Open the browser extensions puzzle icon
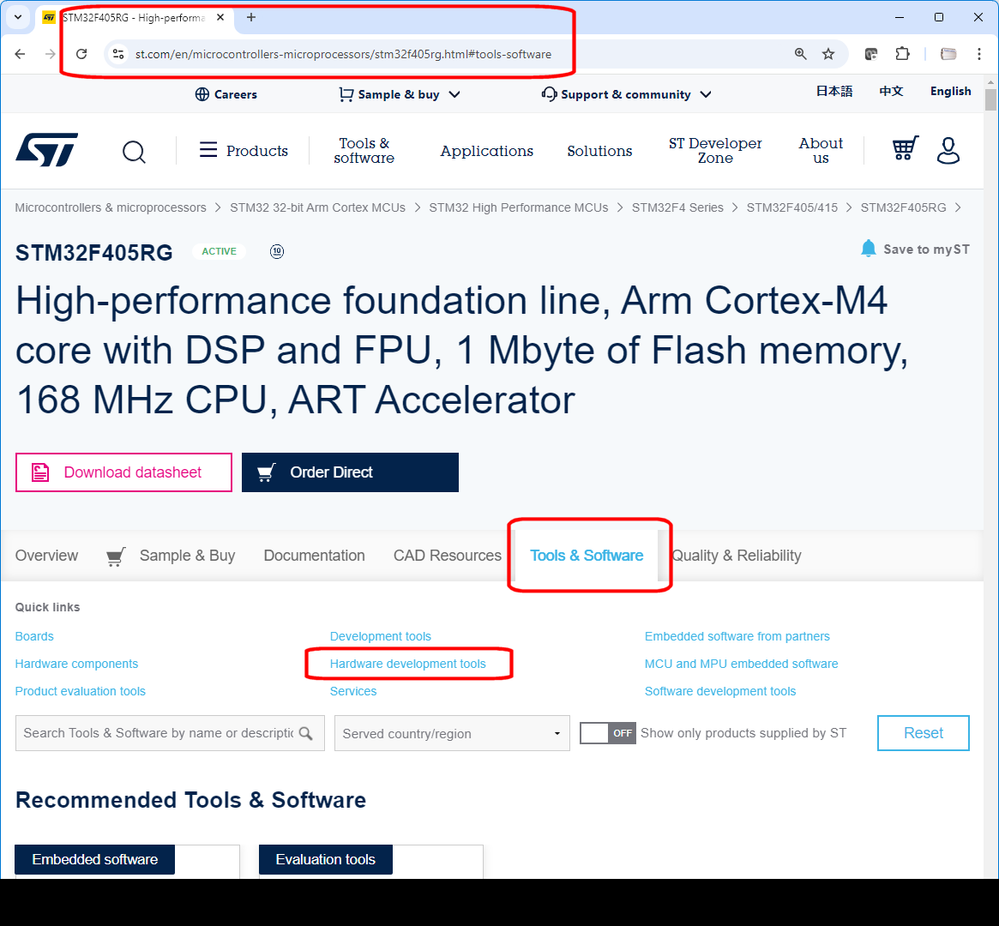The image size is (999, 926). (x=902, y=54)
